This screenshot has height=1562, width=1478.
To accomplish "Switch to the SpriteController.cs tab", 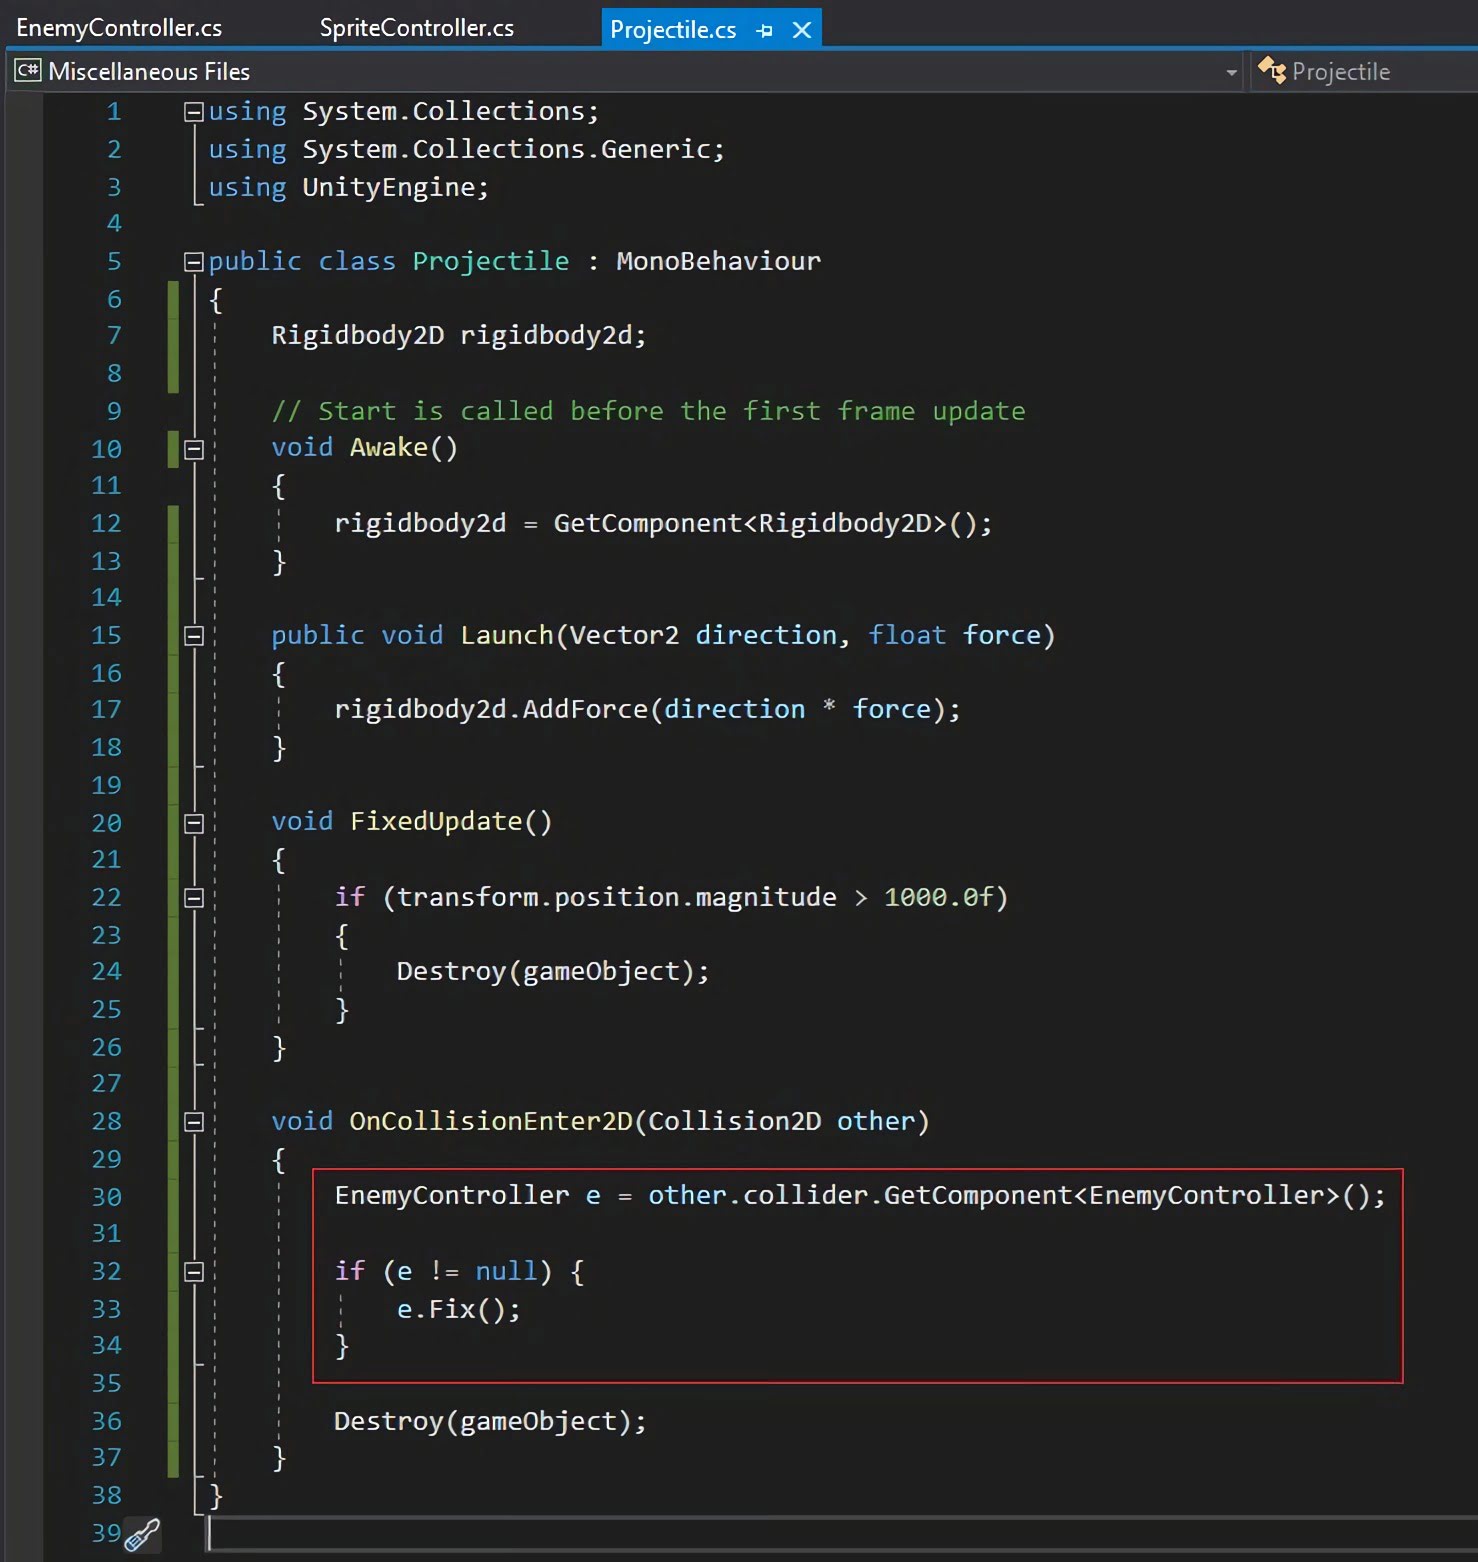I will tap(416, 28).
